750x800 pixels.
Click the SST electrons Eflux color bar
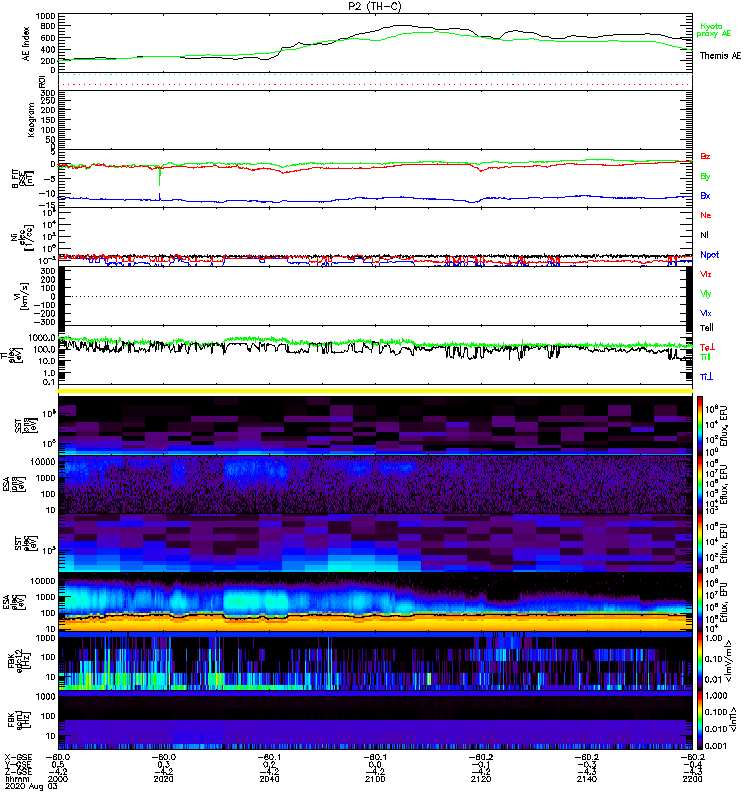[700, 543]
